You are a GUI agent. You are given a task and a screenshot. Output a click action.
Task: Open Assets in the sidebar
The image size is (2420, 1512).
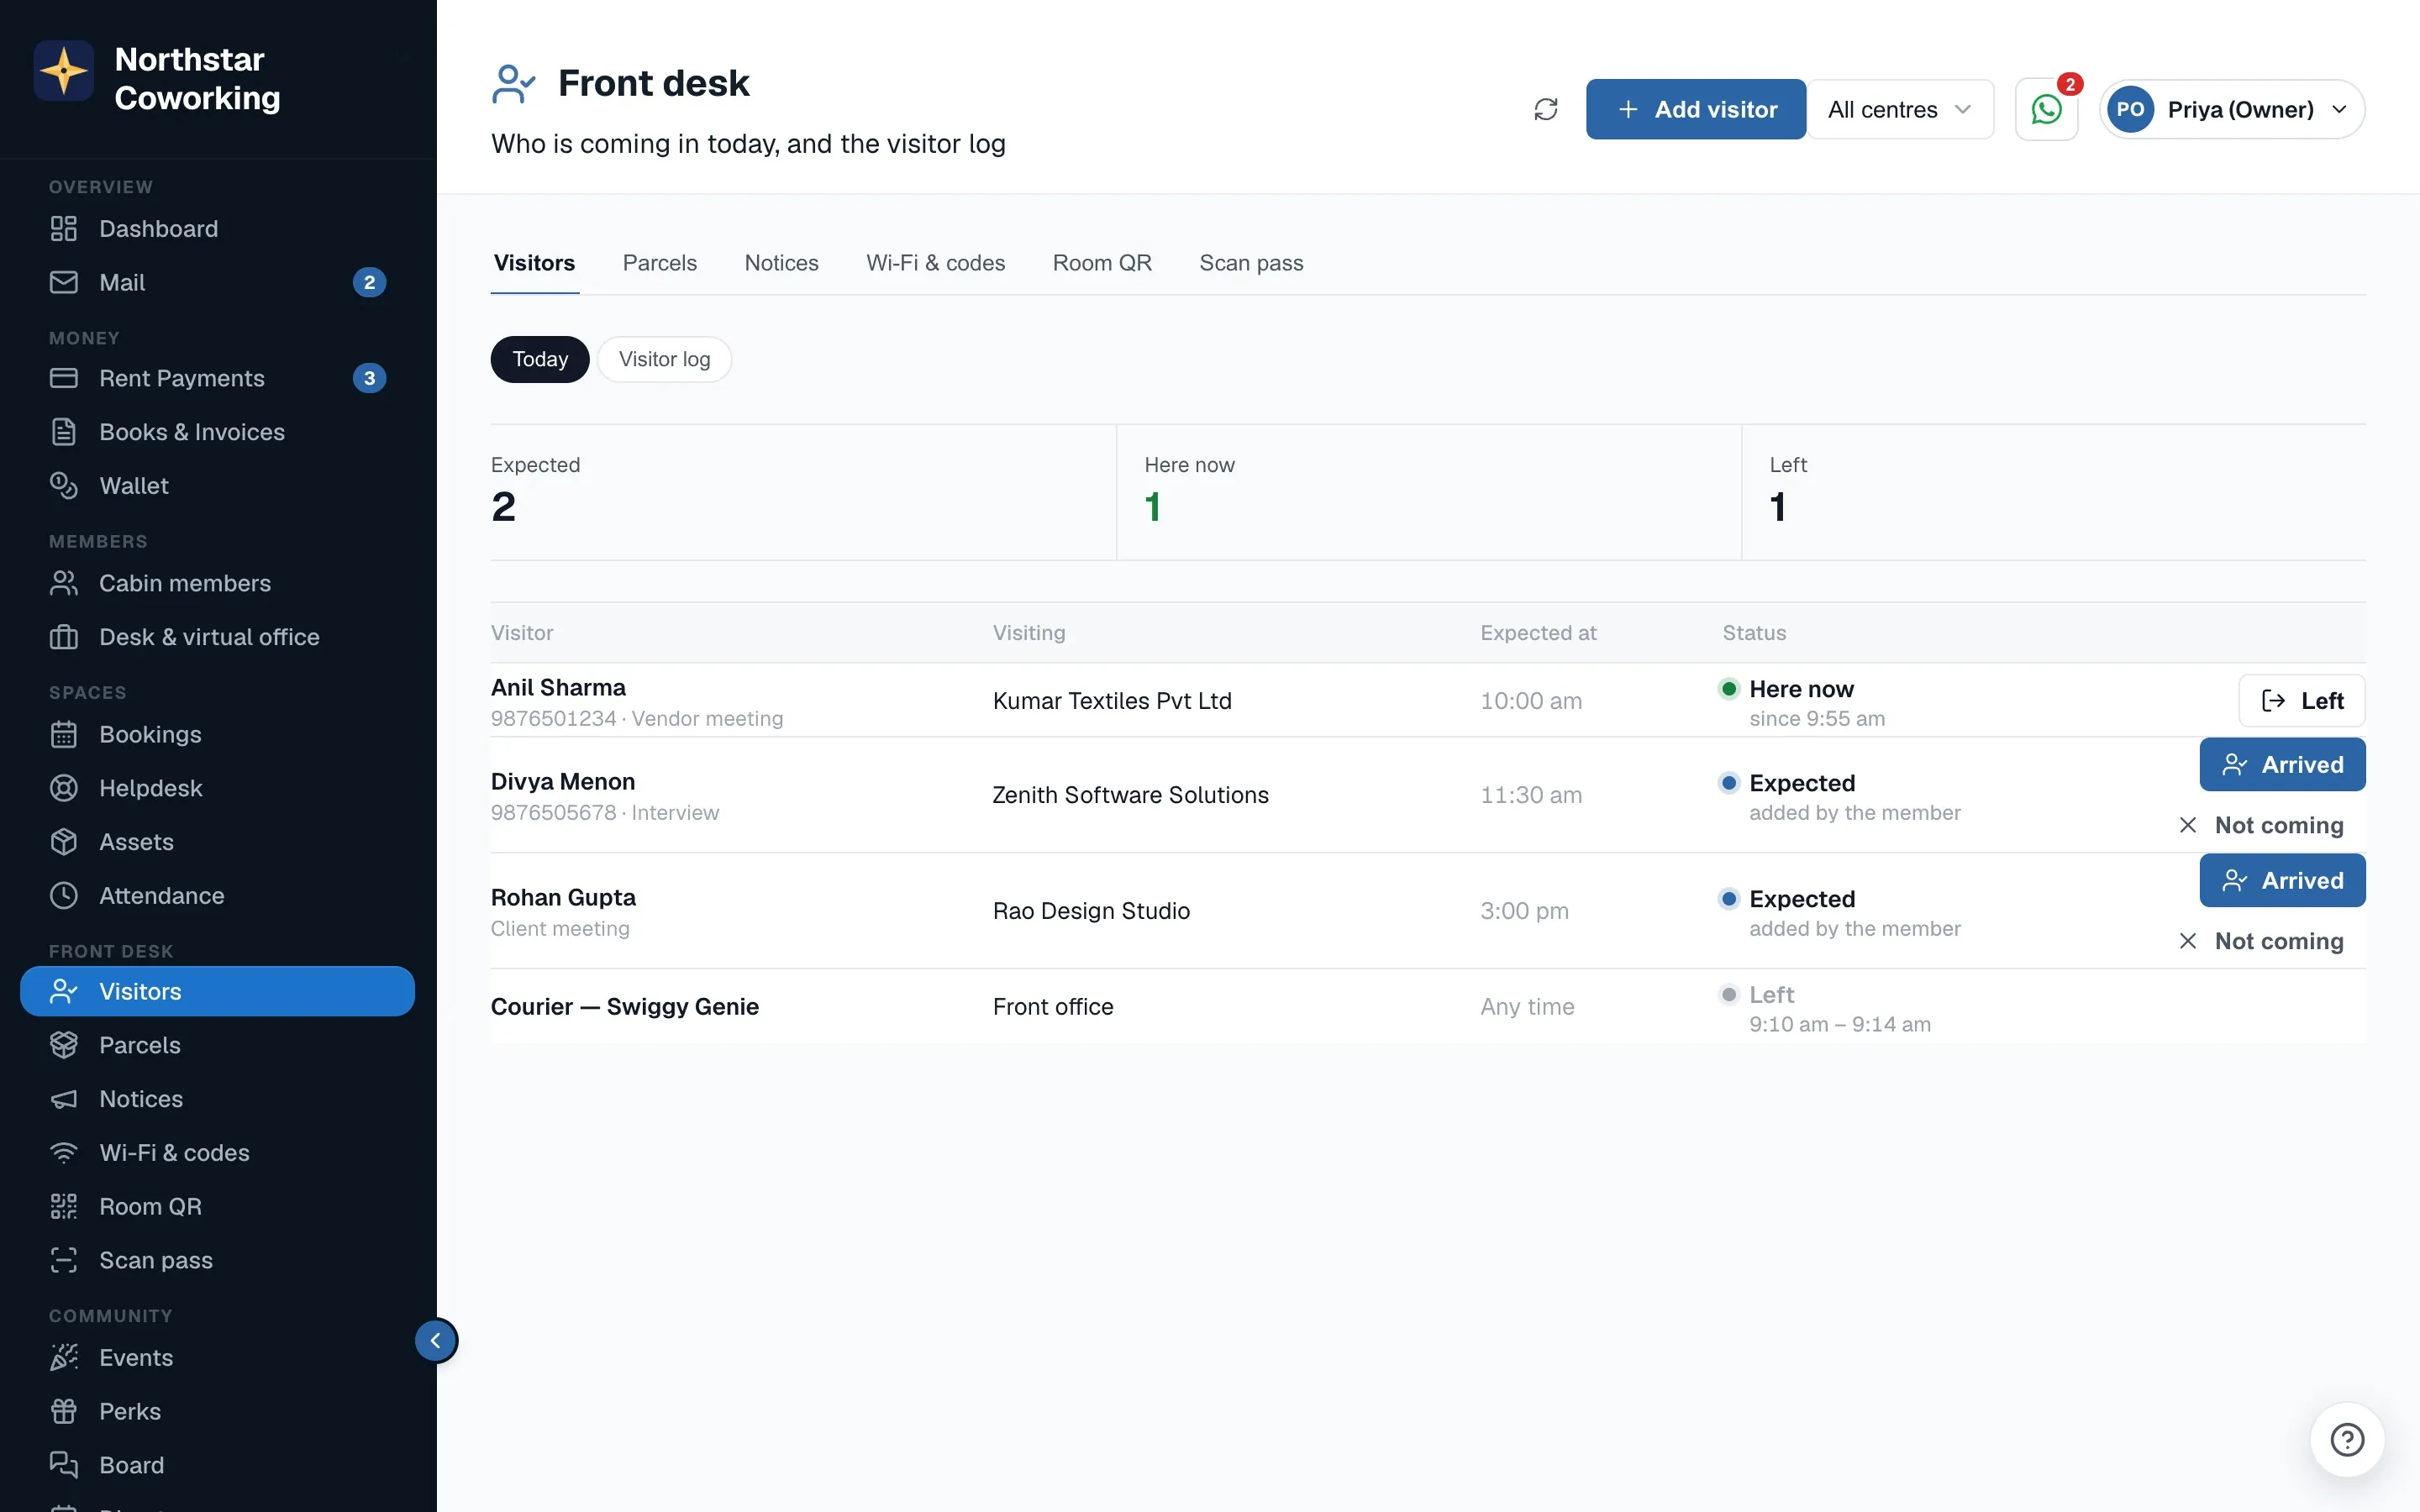pyautogui.click(x=217, y=842)
